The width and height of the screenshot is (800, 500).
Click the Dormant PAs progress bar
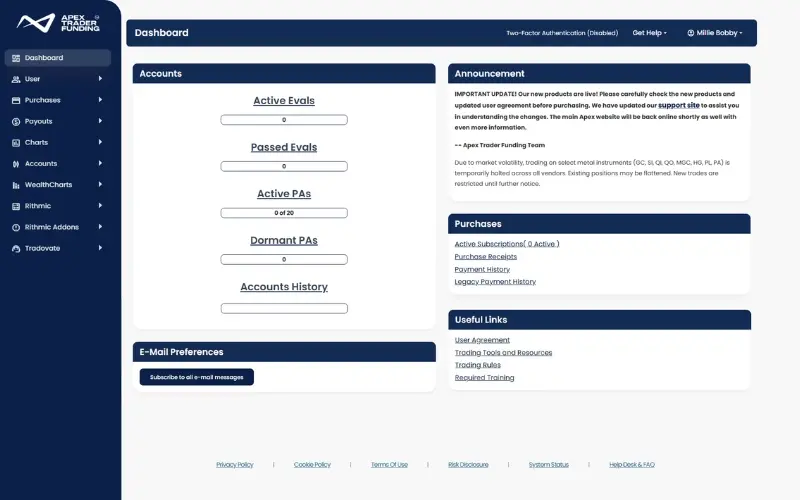coord(284,259)
